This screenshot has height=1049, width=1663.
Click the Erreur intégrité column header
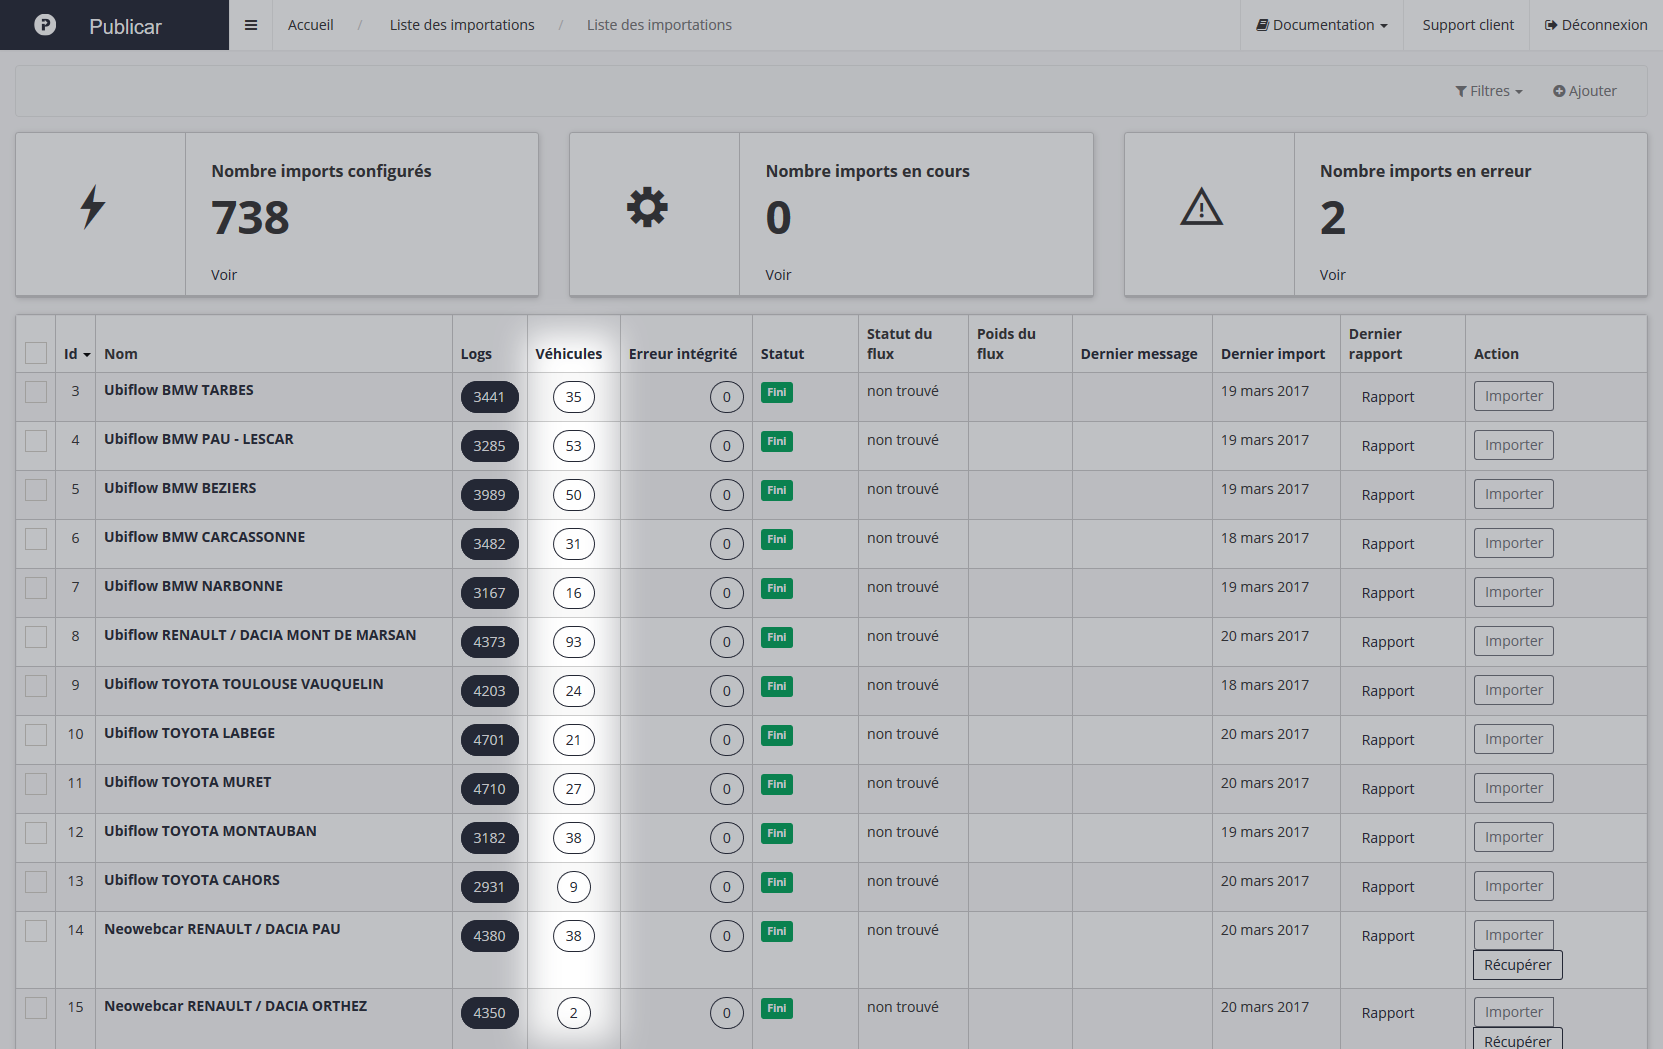683,354
